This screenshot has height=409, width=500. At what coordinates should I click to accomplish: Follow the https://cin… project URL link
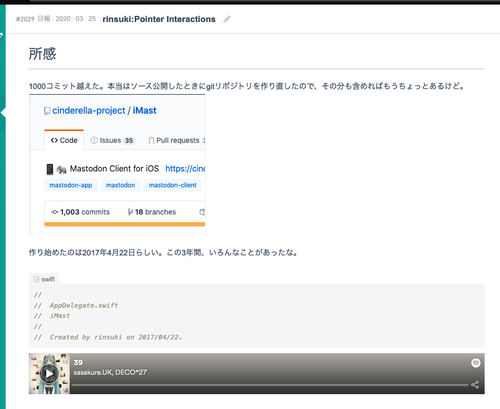(x=185, y=169)
